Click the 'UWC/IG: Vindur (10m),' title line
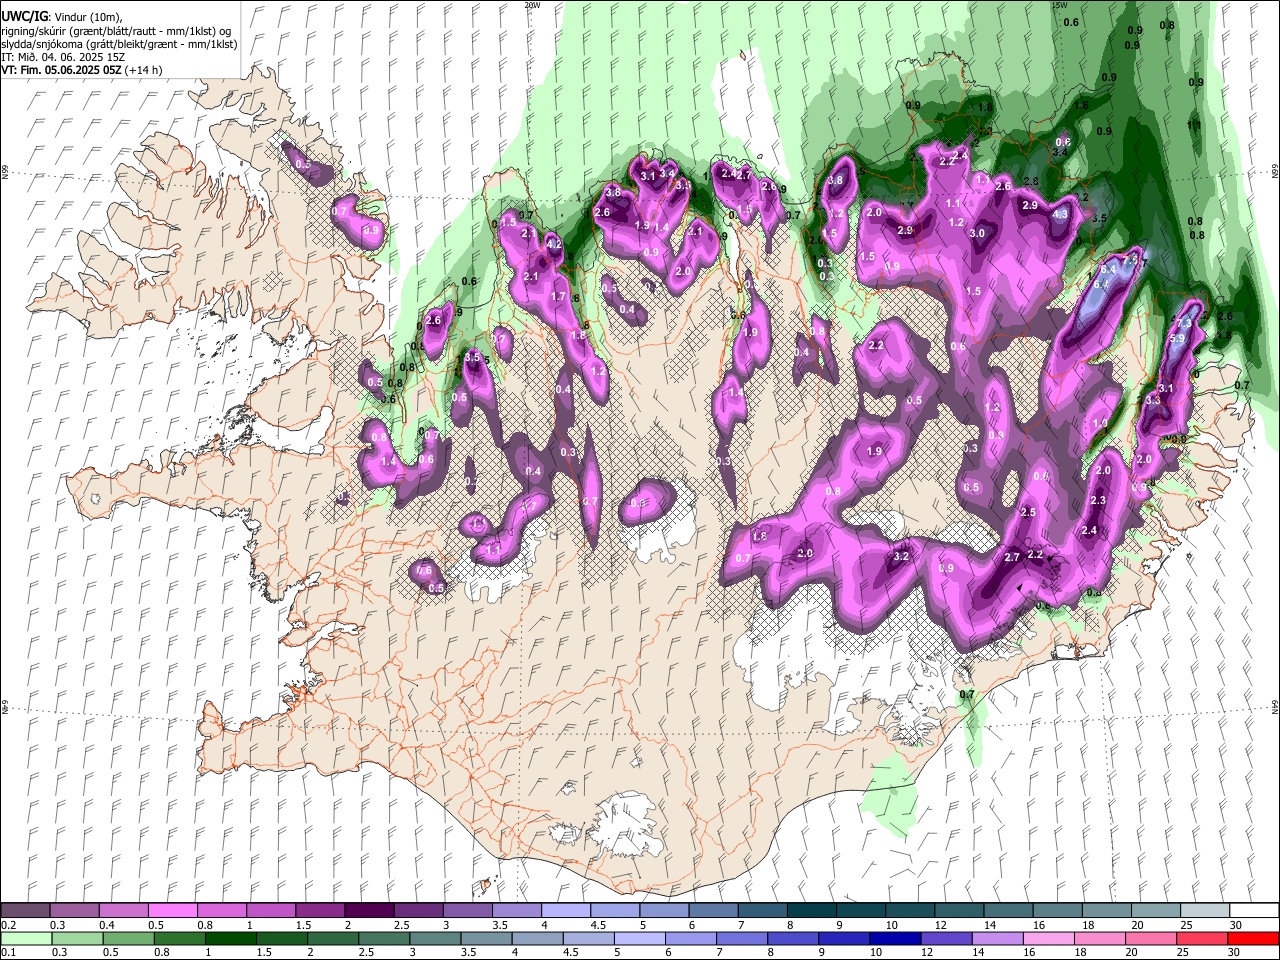Viewport: 1280px width, 960px height. pos(62,17)
